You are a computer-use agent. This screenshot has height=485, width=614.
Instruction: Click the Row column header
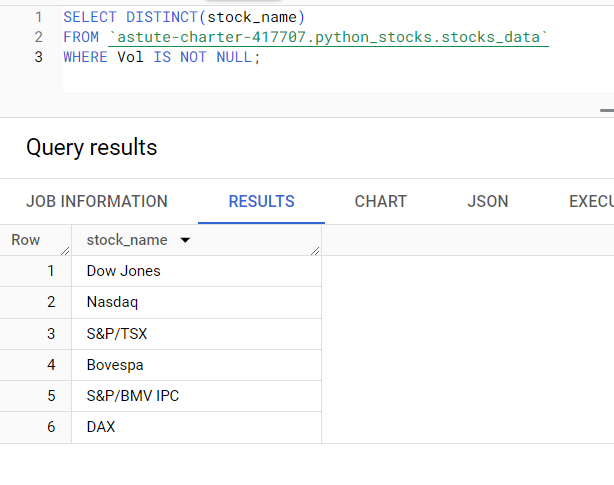(x=25, y=240)
